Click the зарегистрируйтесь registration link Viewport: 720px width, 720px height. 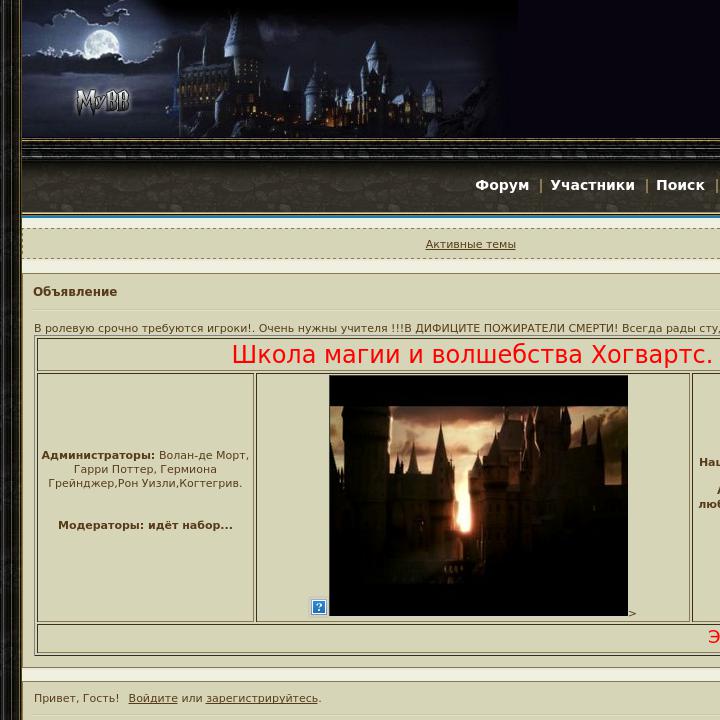(262, 698)
